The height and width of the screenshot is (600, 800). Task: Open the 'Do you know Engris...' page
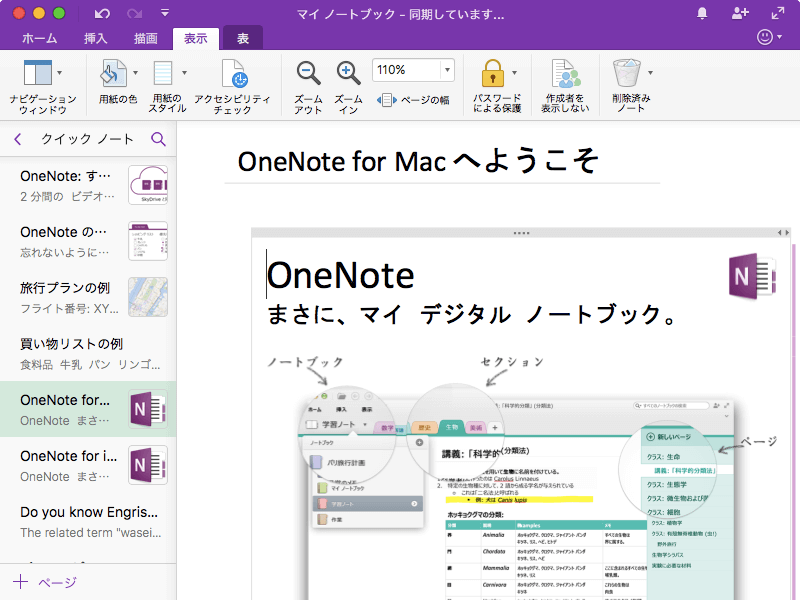[x=88, y=521]
